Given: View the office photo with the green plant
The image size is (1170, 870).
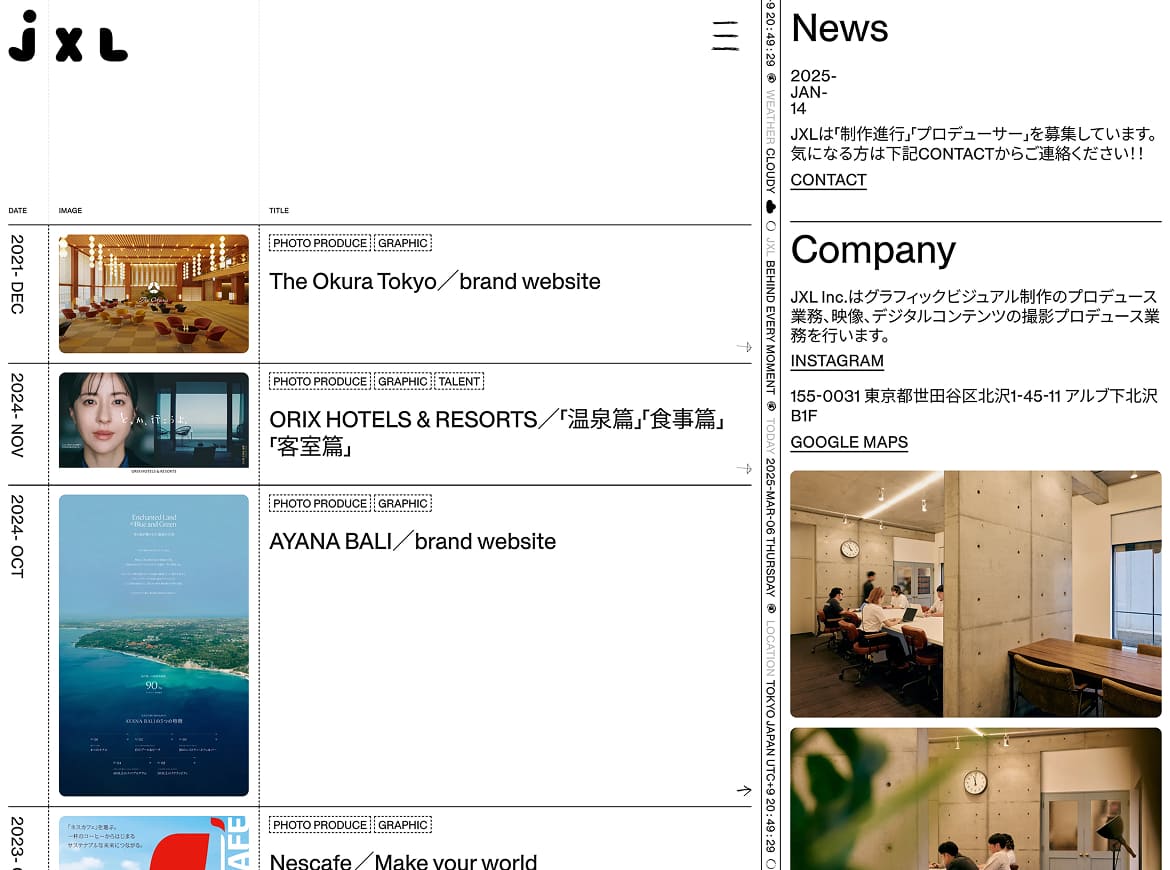Looking at the screenshot, I should pos(975,799).
